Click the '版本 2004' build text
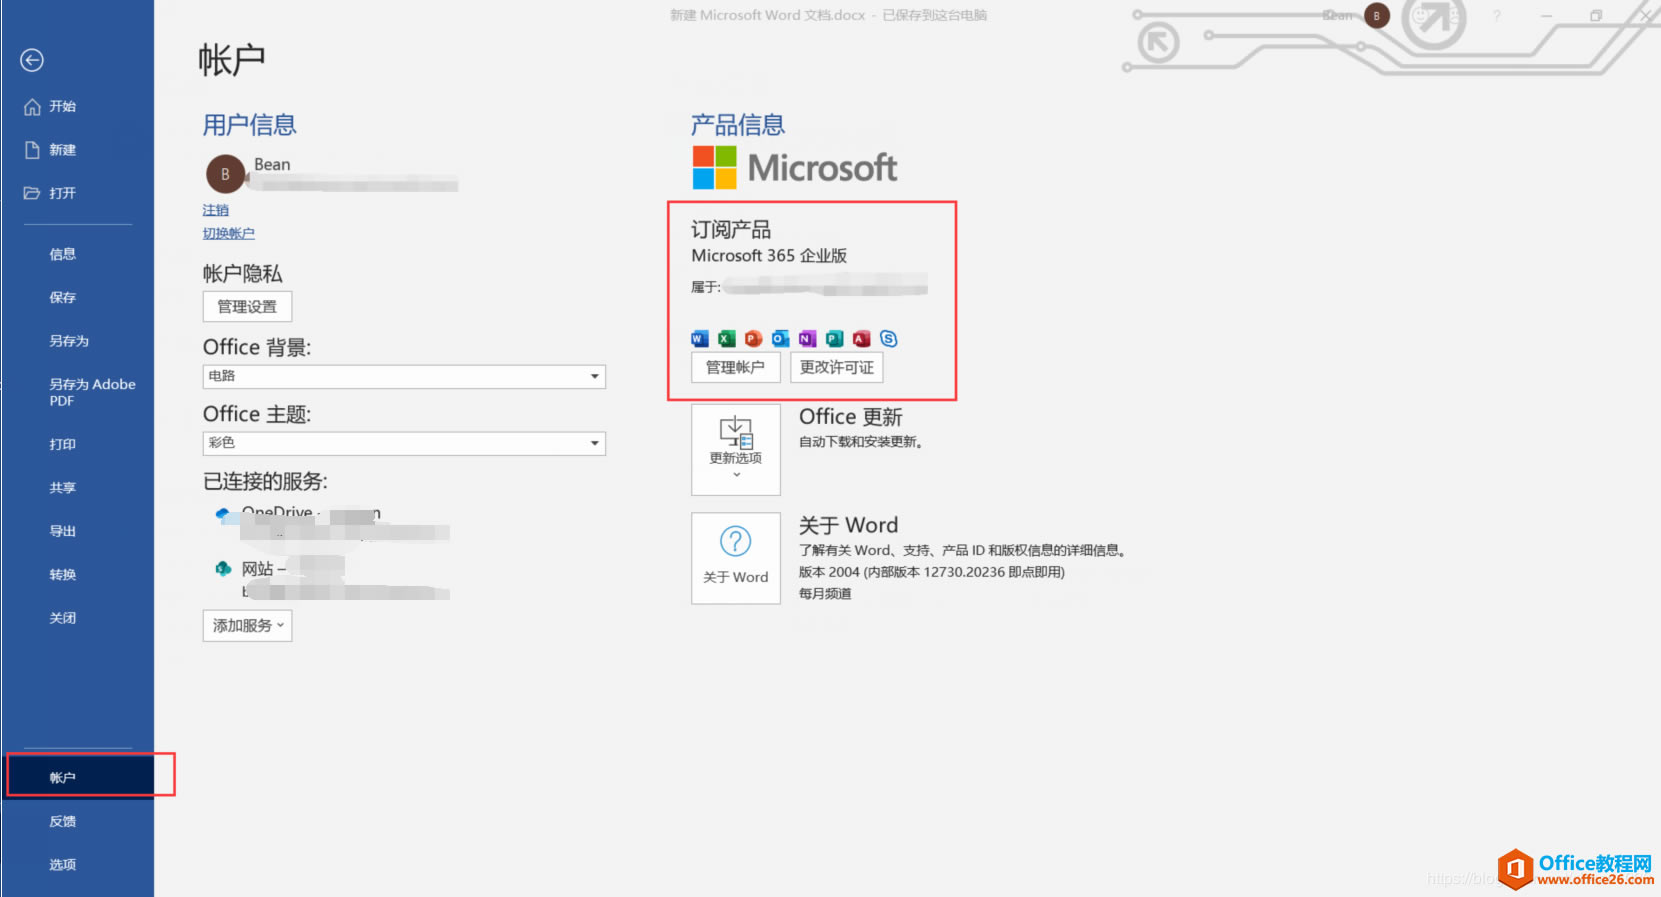 (x=932, y=572)
